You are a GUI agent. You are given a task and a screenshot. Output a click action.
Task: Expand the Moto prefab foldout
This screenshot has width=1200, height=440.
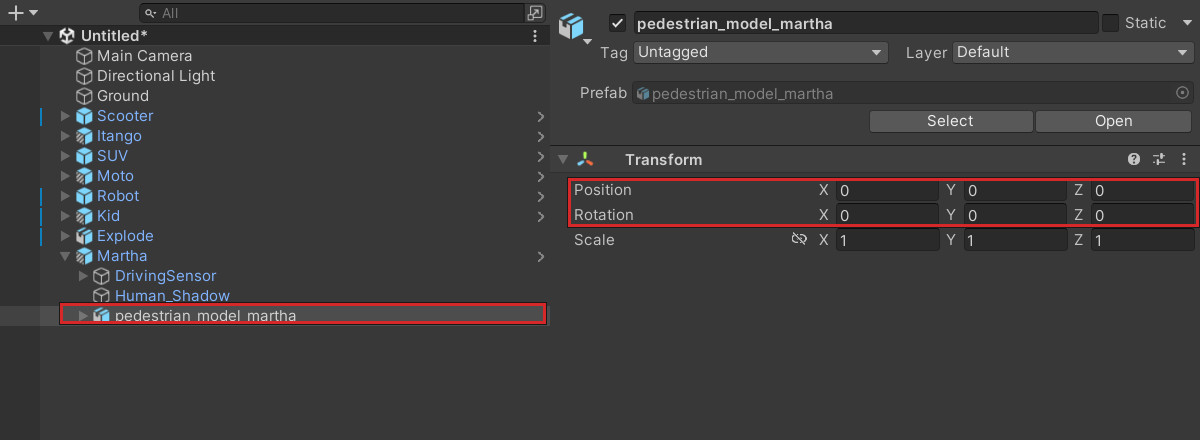[x=66, y=176]
